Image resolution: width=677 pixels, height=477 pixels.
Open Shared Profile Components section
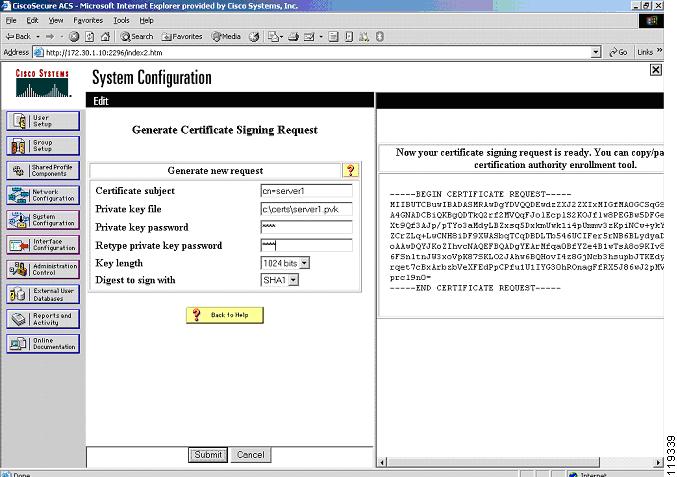43,171
